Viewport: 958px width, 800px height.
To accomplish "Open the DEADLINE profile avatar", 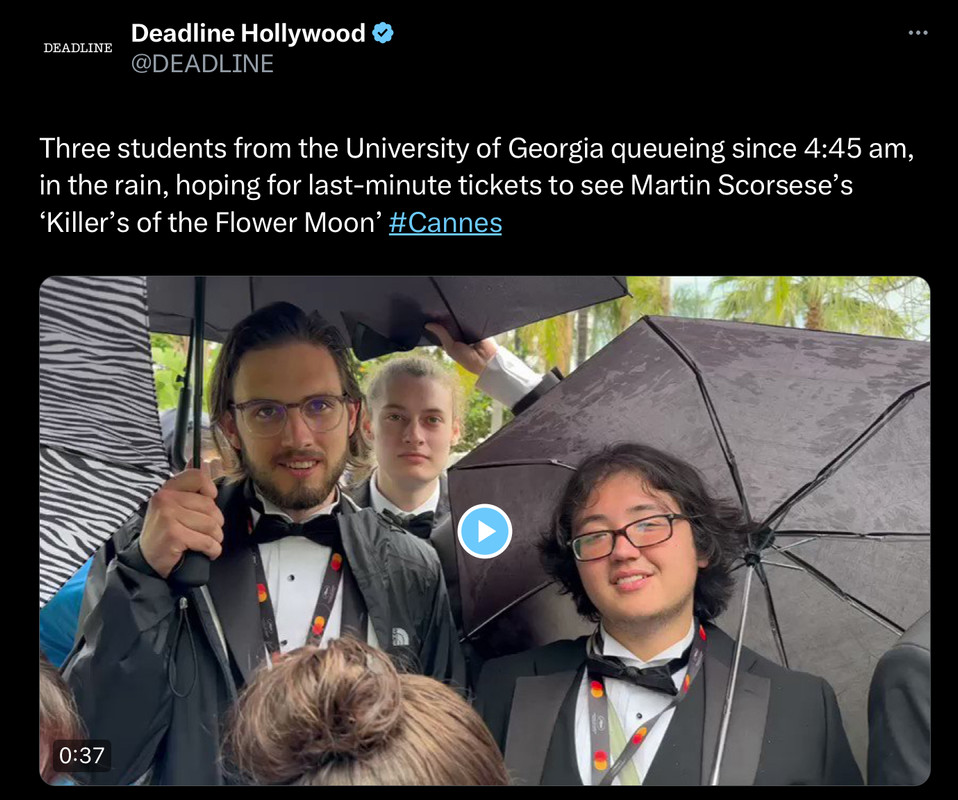I will [x=78, y=48].
